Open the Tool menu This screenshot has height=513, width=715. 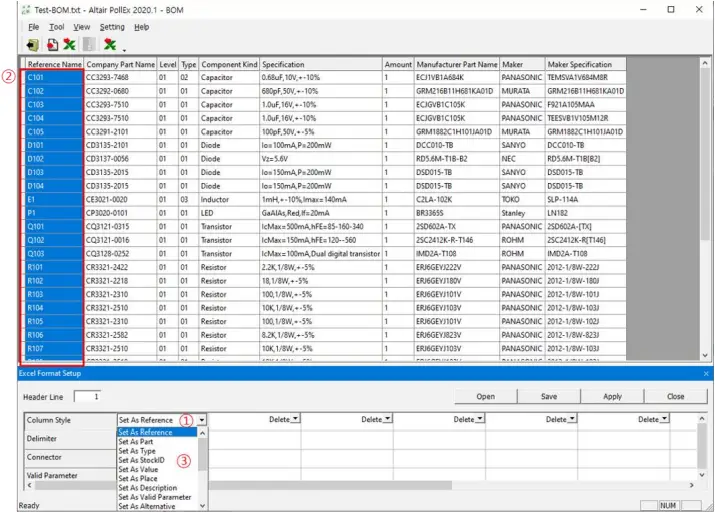57,27
